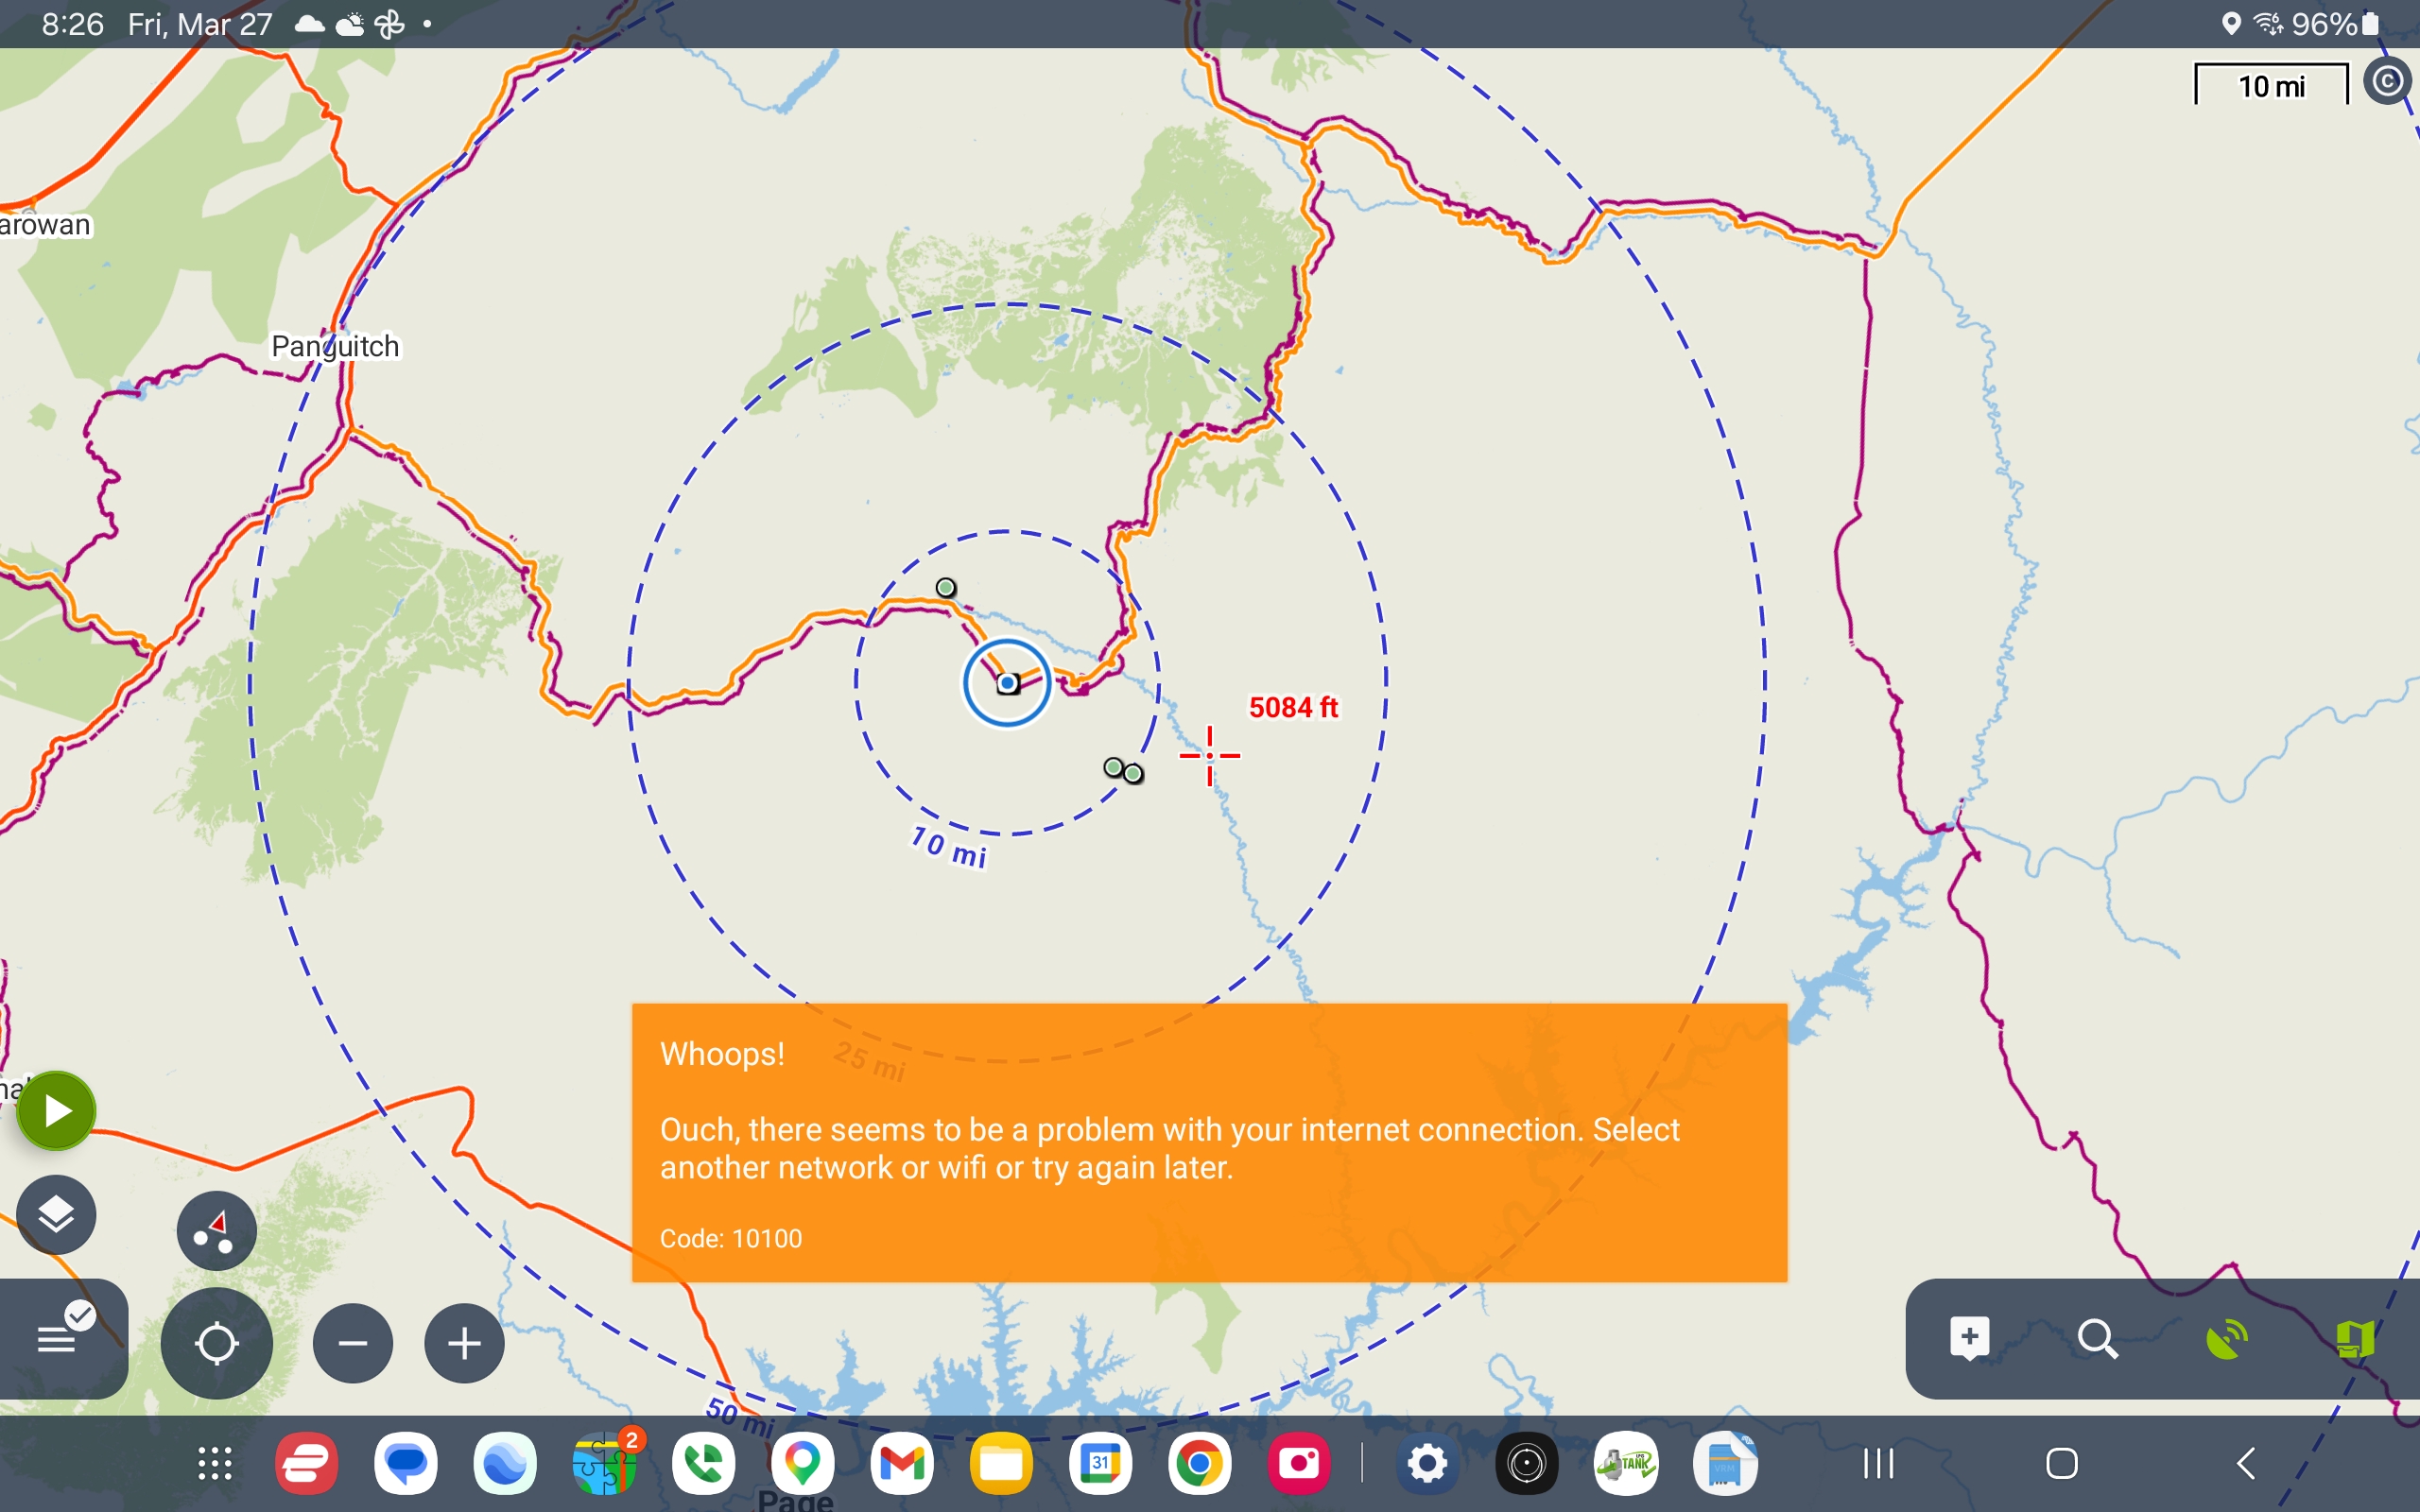Open Google Maps from the taskbar
This screenshot has width=2420, height=1512.
(x=802, y=1464)
